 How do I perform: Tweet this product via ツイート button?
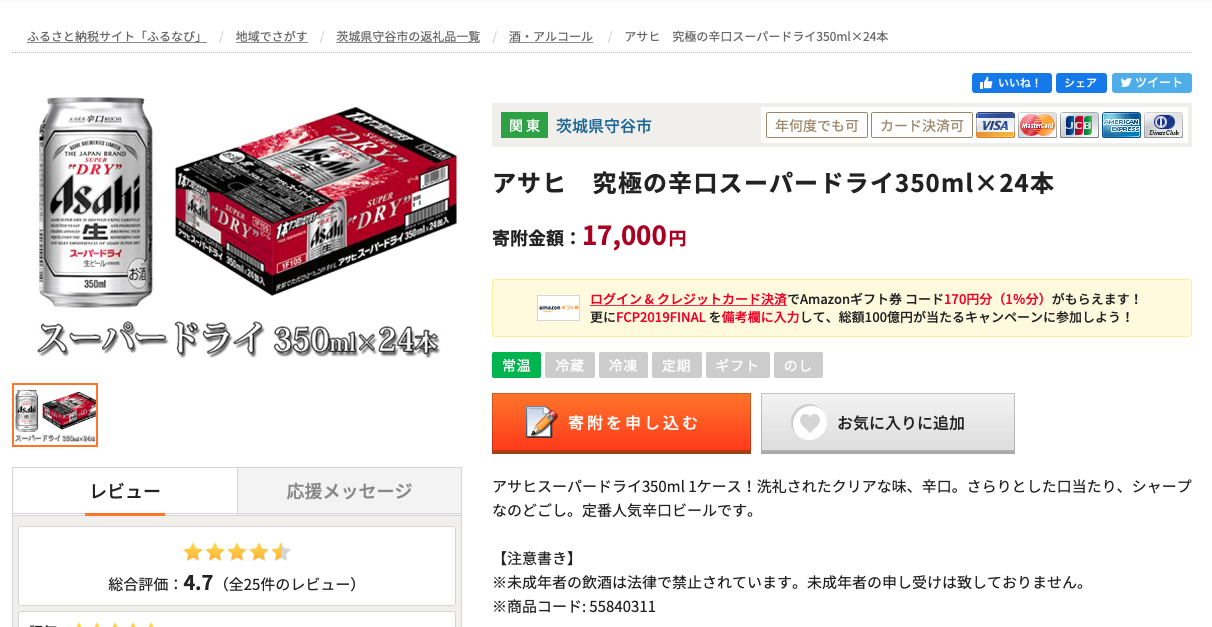tap(1151, 83)
